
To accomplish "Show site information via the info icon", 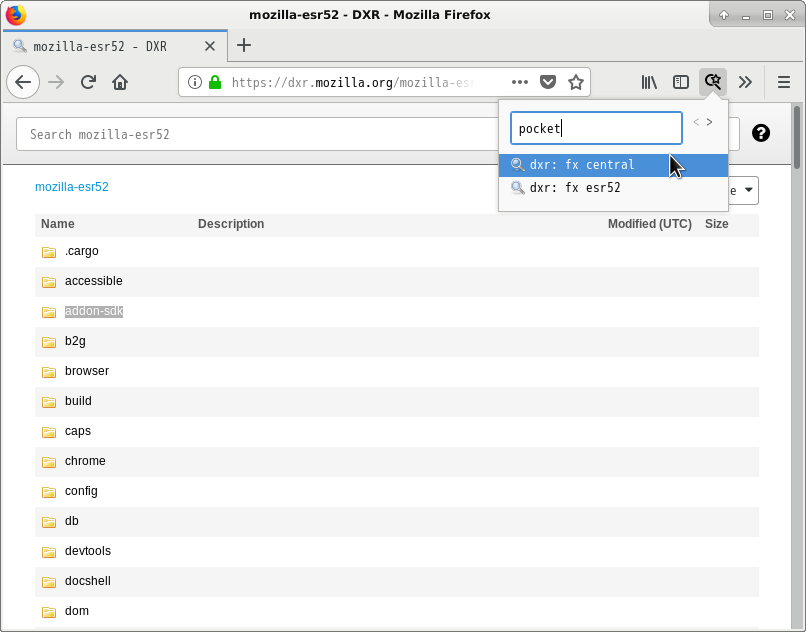I will point(194,82).
